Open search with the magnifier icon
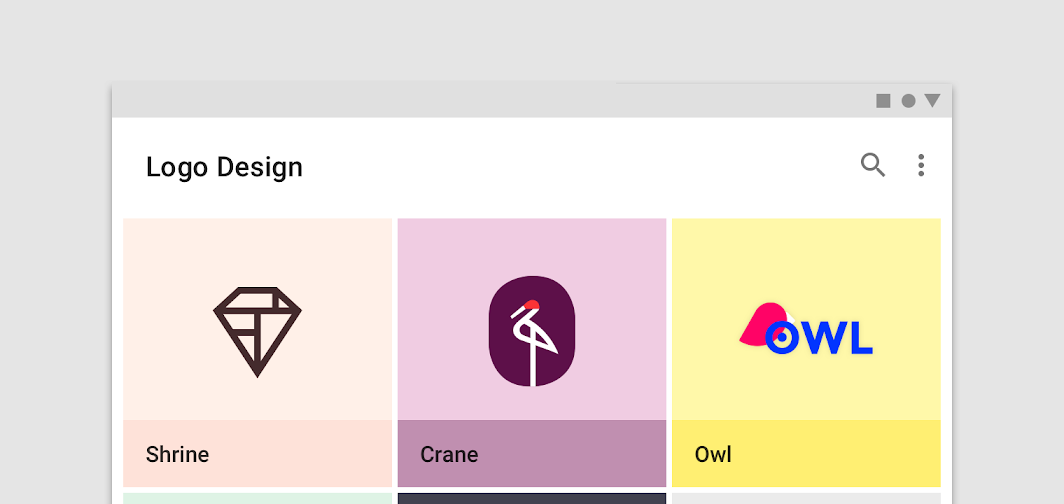1064x504 pixels. tap(873, 165)
